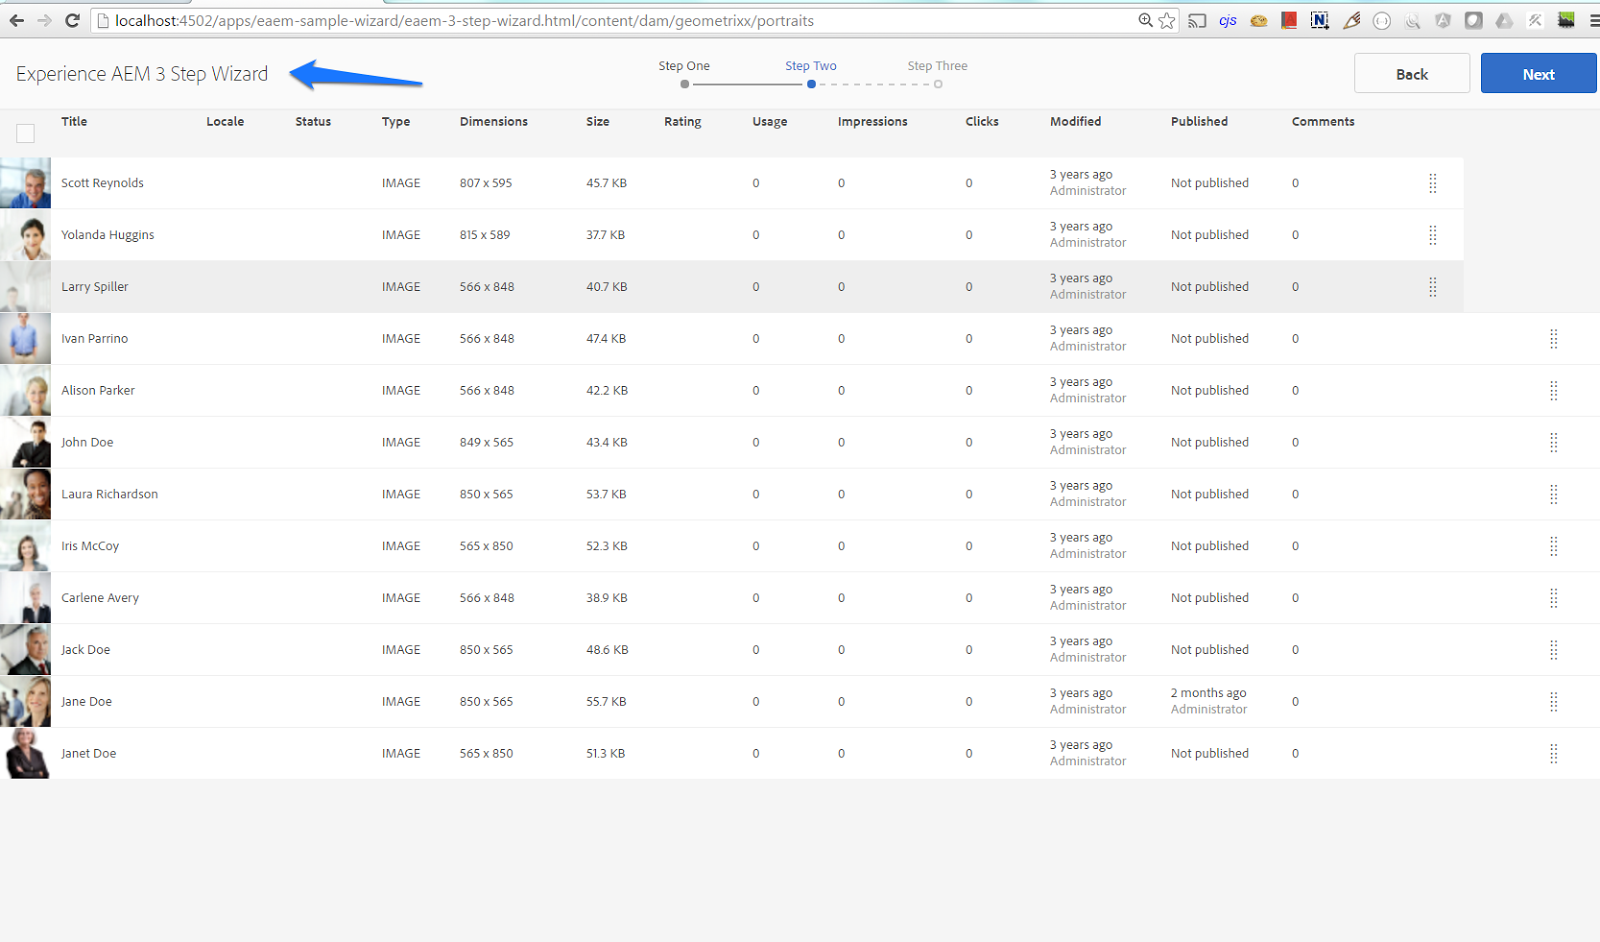Click the Next button
This screenshot has height=942, width=1600.
click(x=1538, y=73)
